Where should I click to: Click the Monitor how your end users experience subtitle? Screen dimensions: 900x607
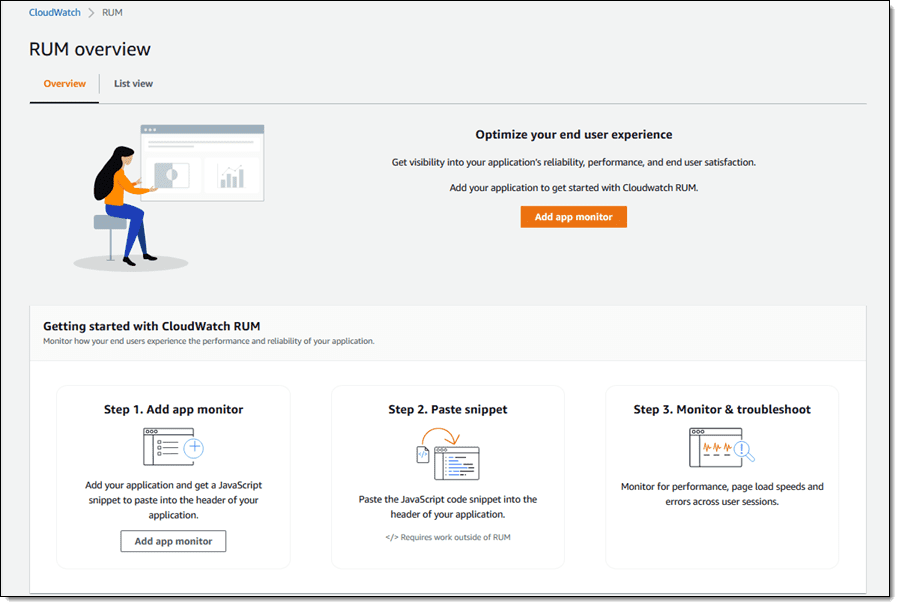209,341
